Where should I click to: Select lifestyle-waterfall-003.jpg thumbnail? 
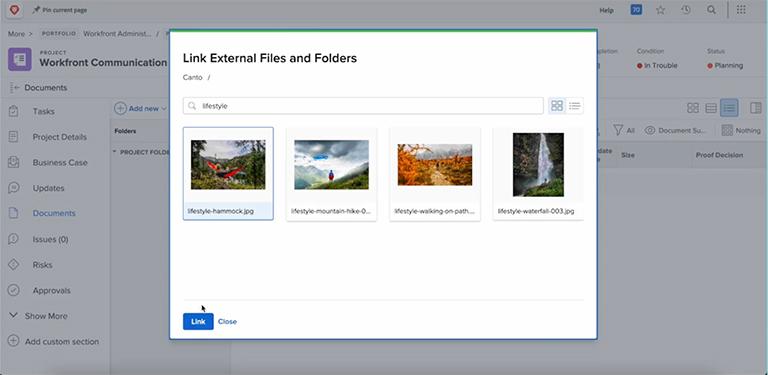(538, 164)
